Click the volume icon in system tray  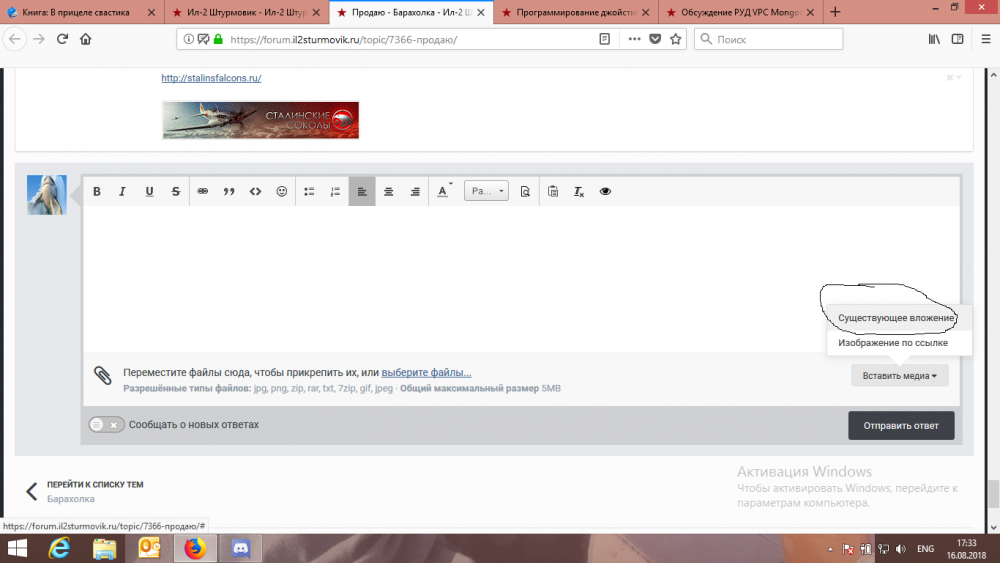(901, 549)
